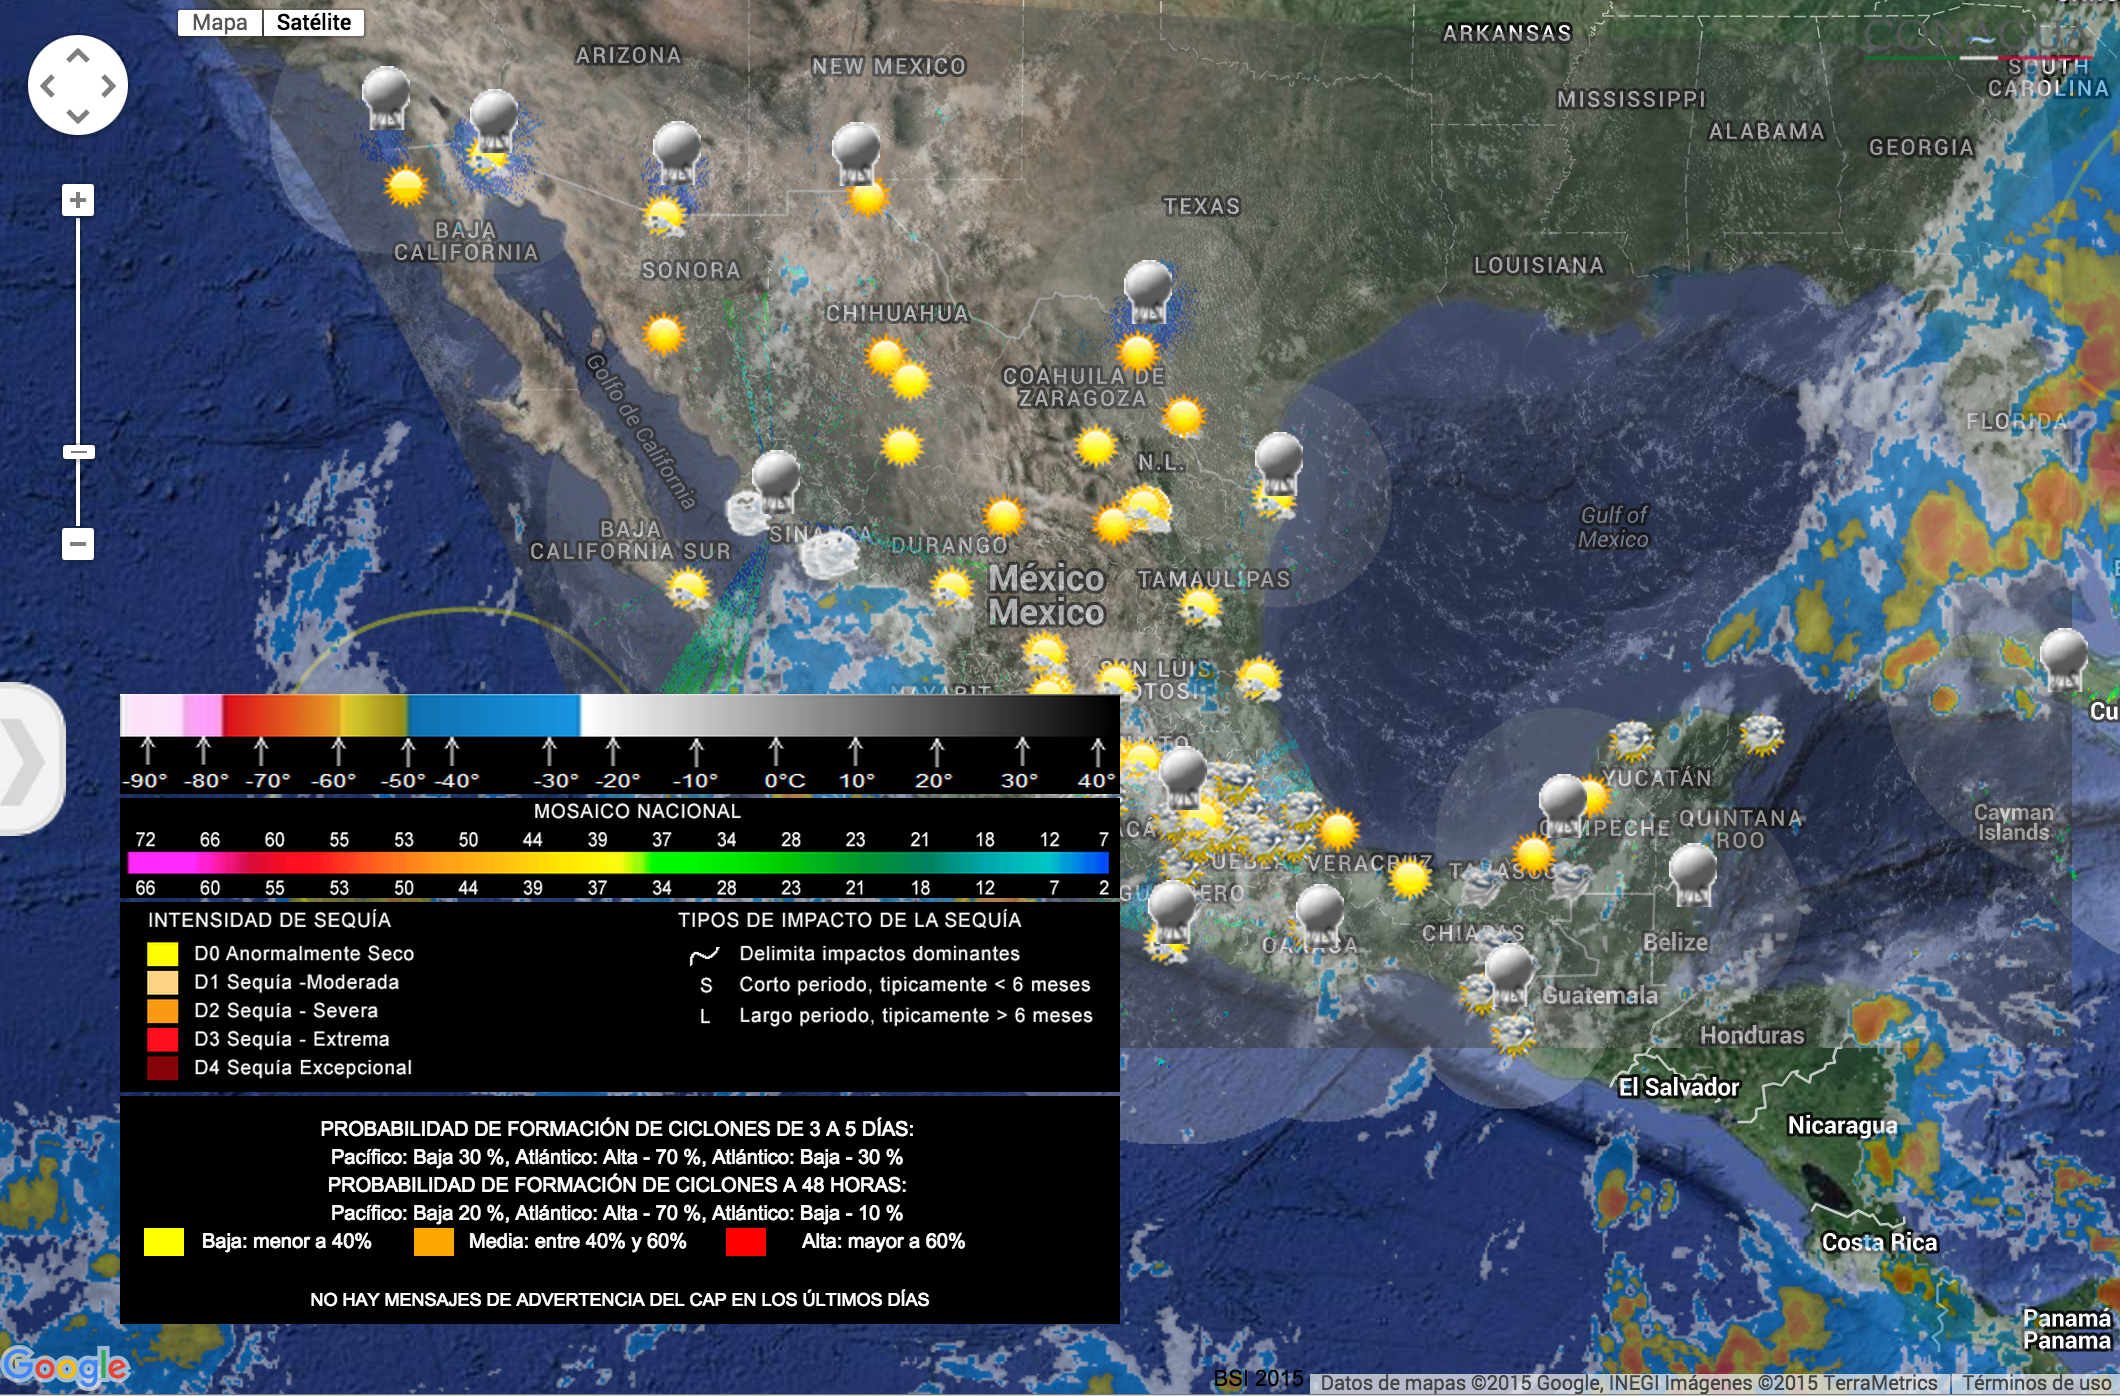Expand the collapsed left side panel arrow
This screenshot has height=1396, width=2120.
pos(28,760)
